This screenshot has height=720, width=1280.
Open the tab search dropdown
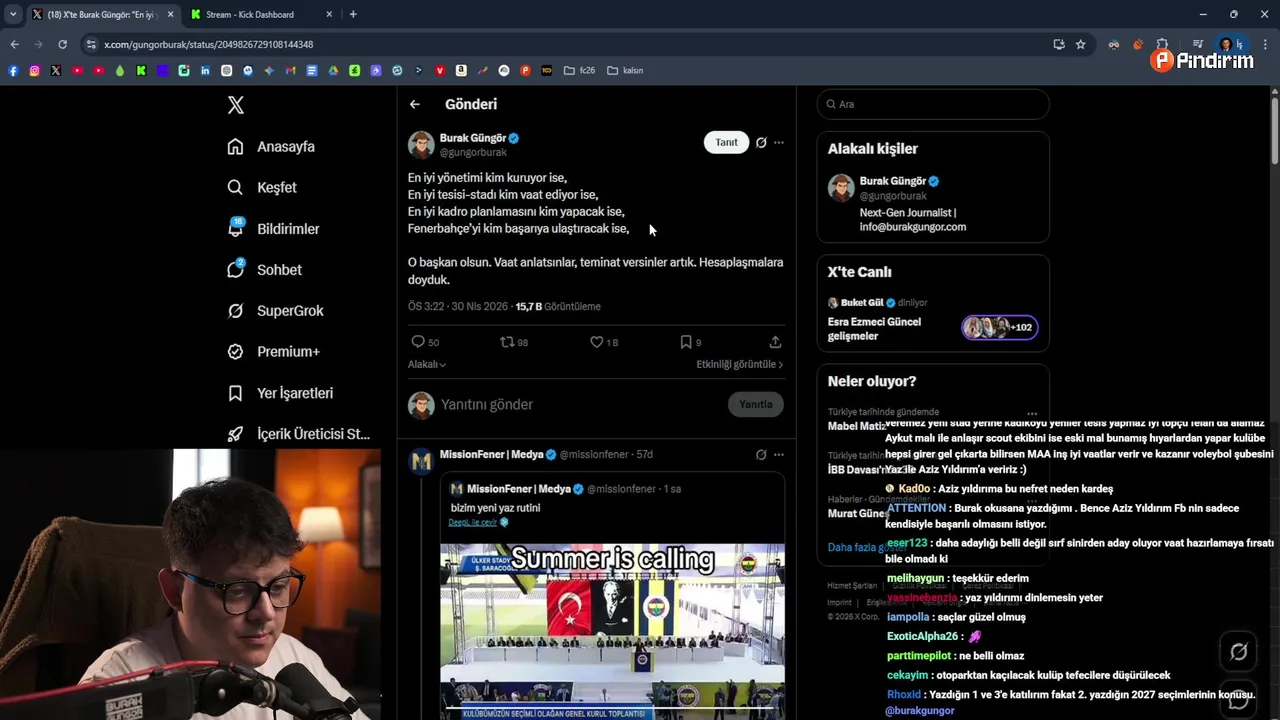click(12, 14)
